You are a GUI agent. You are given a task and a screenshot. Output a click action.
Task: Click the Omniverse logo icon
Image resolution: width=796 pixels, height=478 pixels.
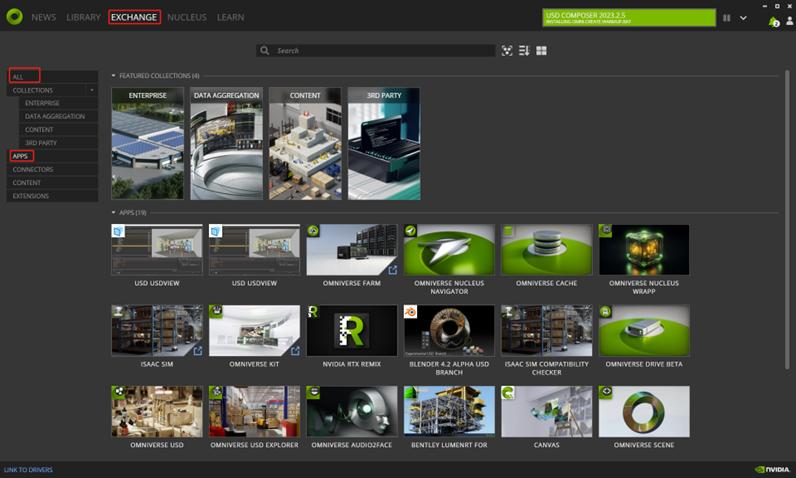pos(14,17)
